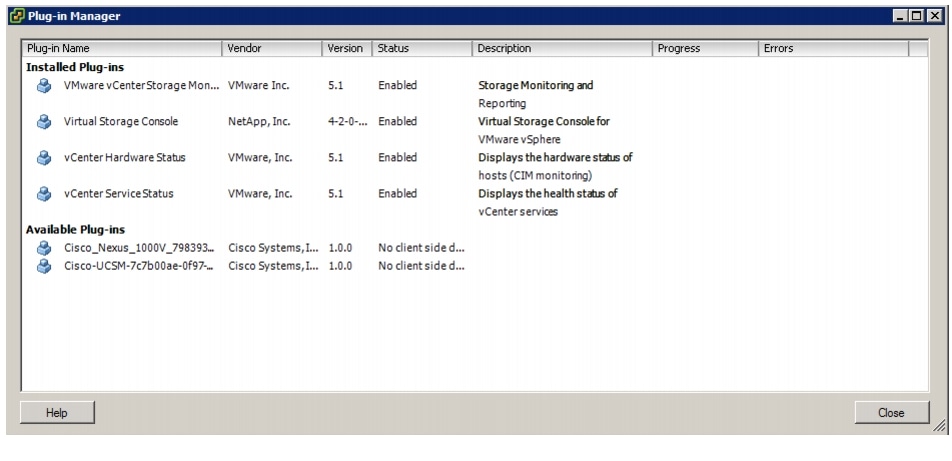Click the hardware status of hosts description
Image resolution: width=952 pixels, height=461 pixels.
pyautogui.click(x=555, y=166)
